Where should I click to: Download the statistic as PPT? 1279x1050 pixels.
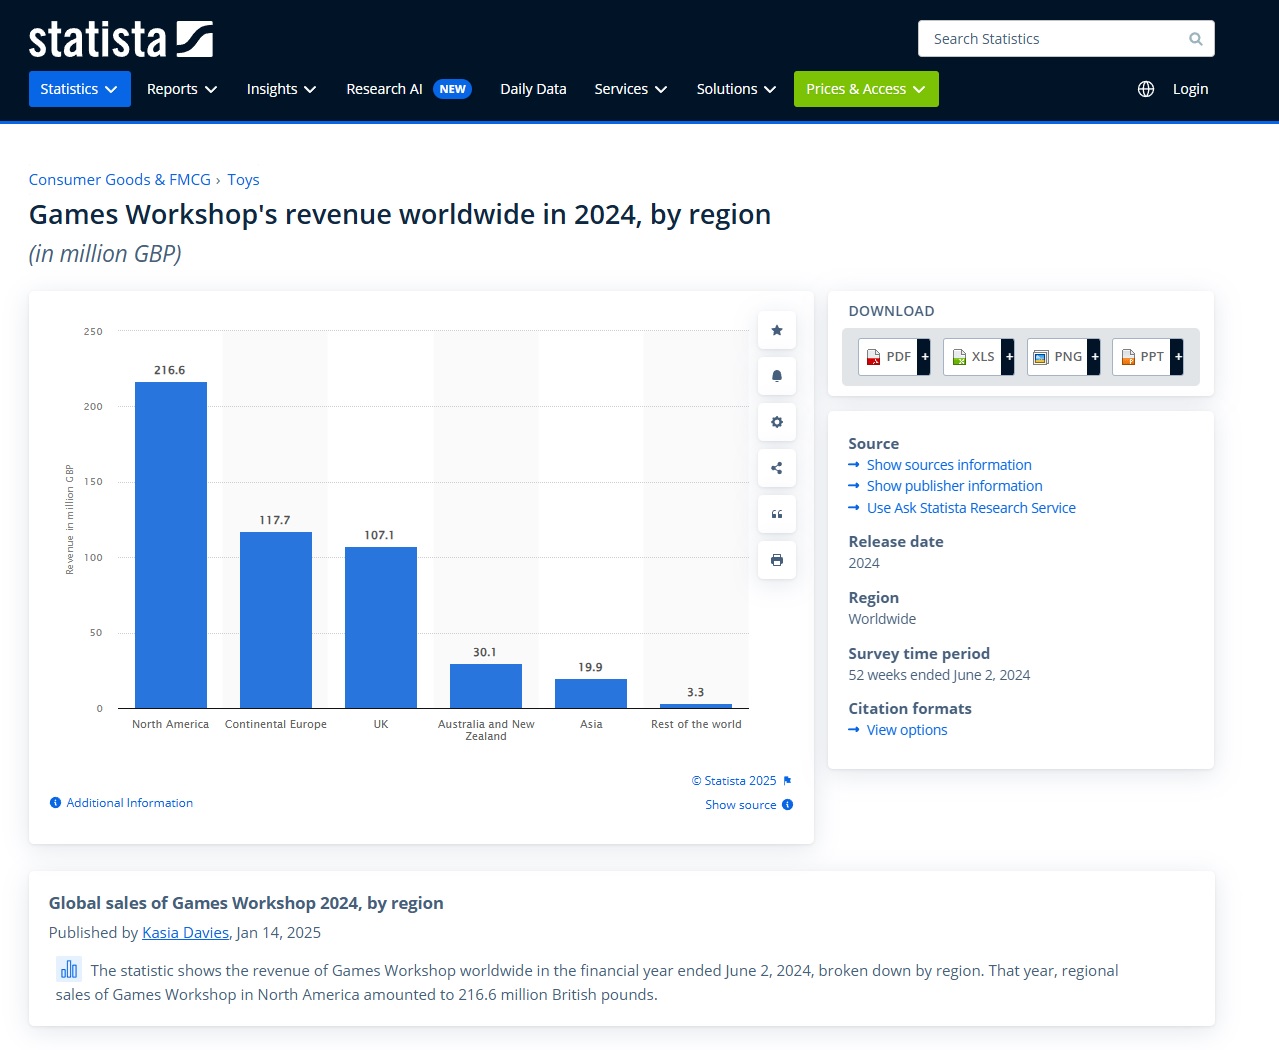click(x=1148, y=357)
